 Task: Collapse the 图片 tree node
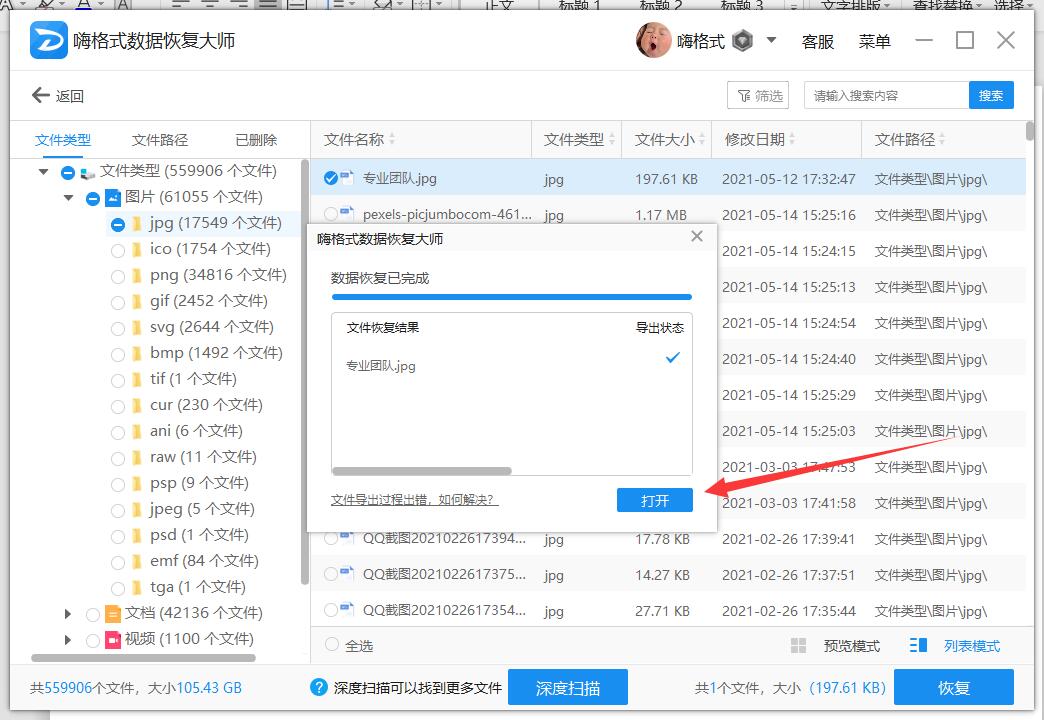tap(69, 197)
